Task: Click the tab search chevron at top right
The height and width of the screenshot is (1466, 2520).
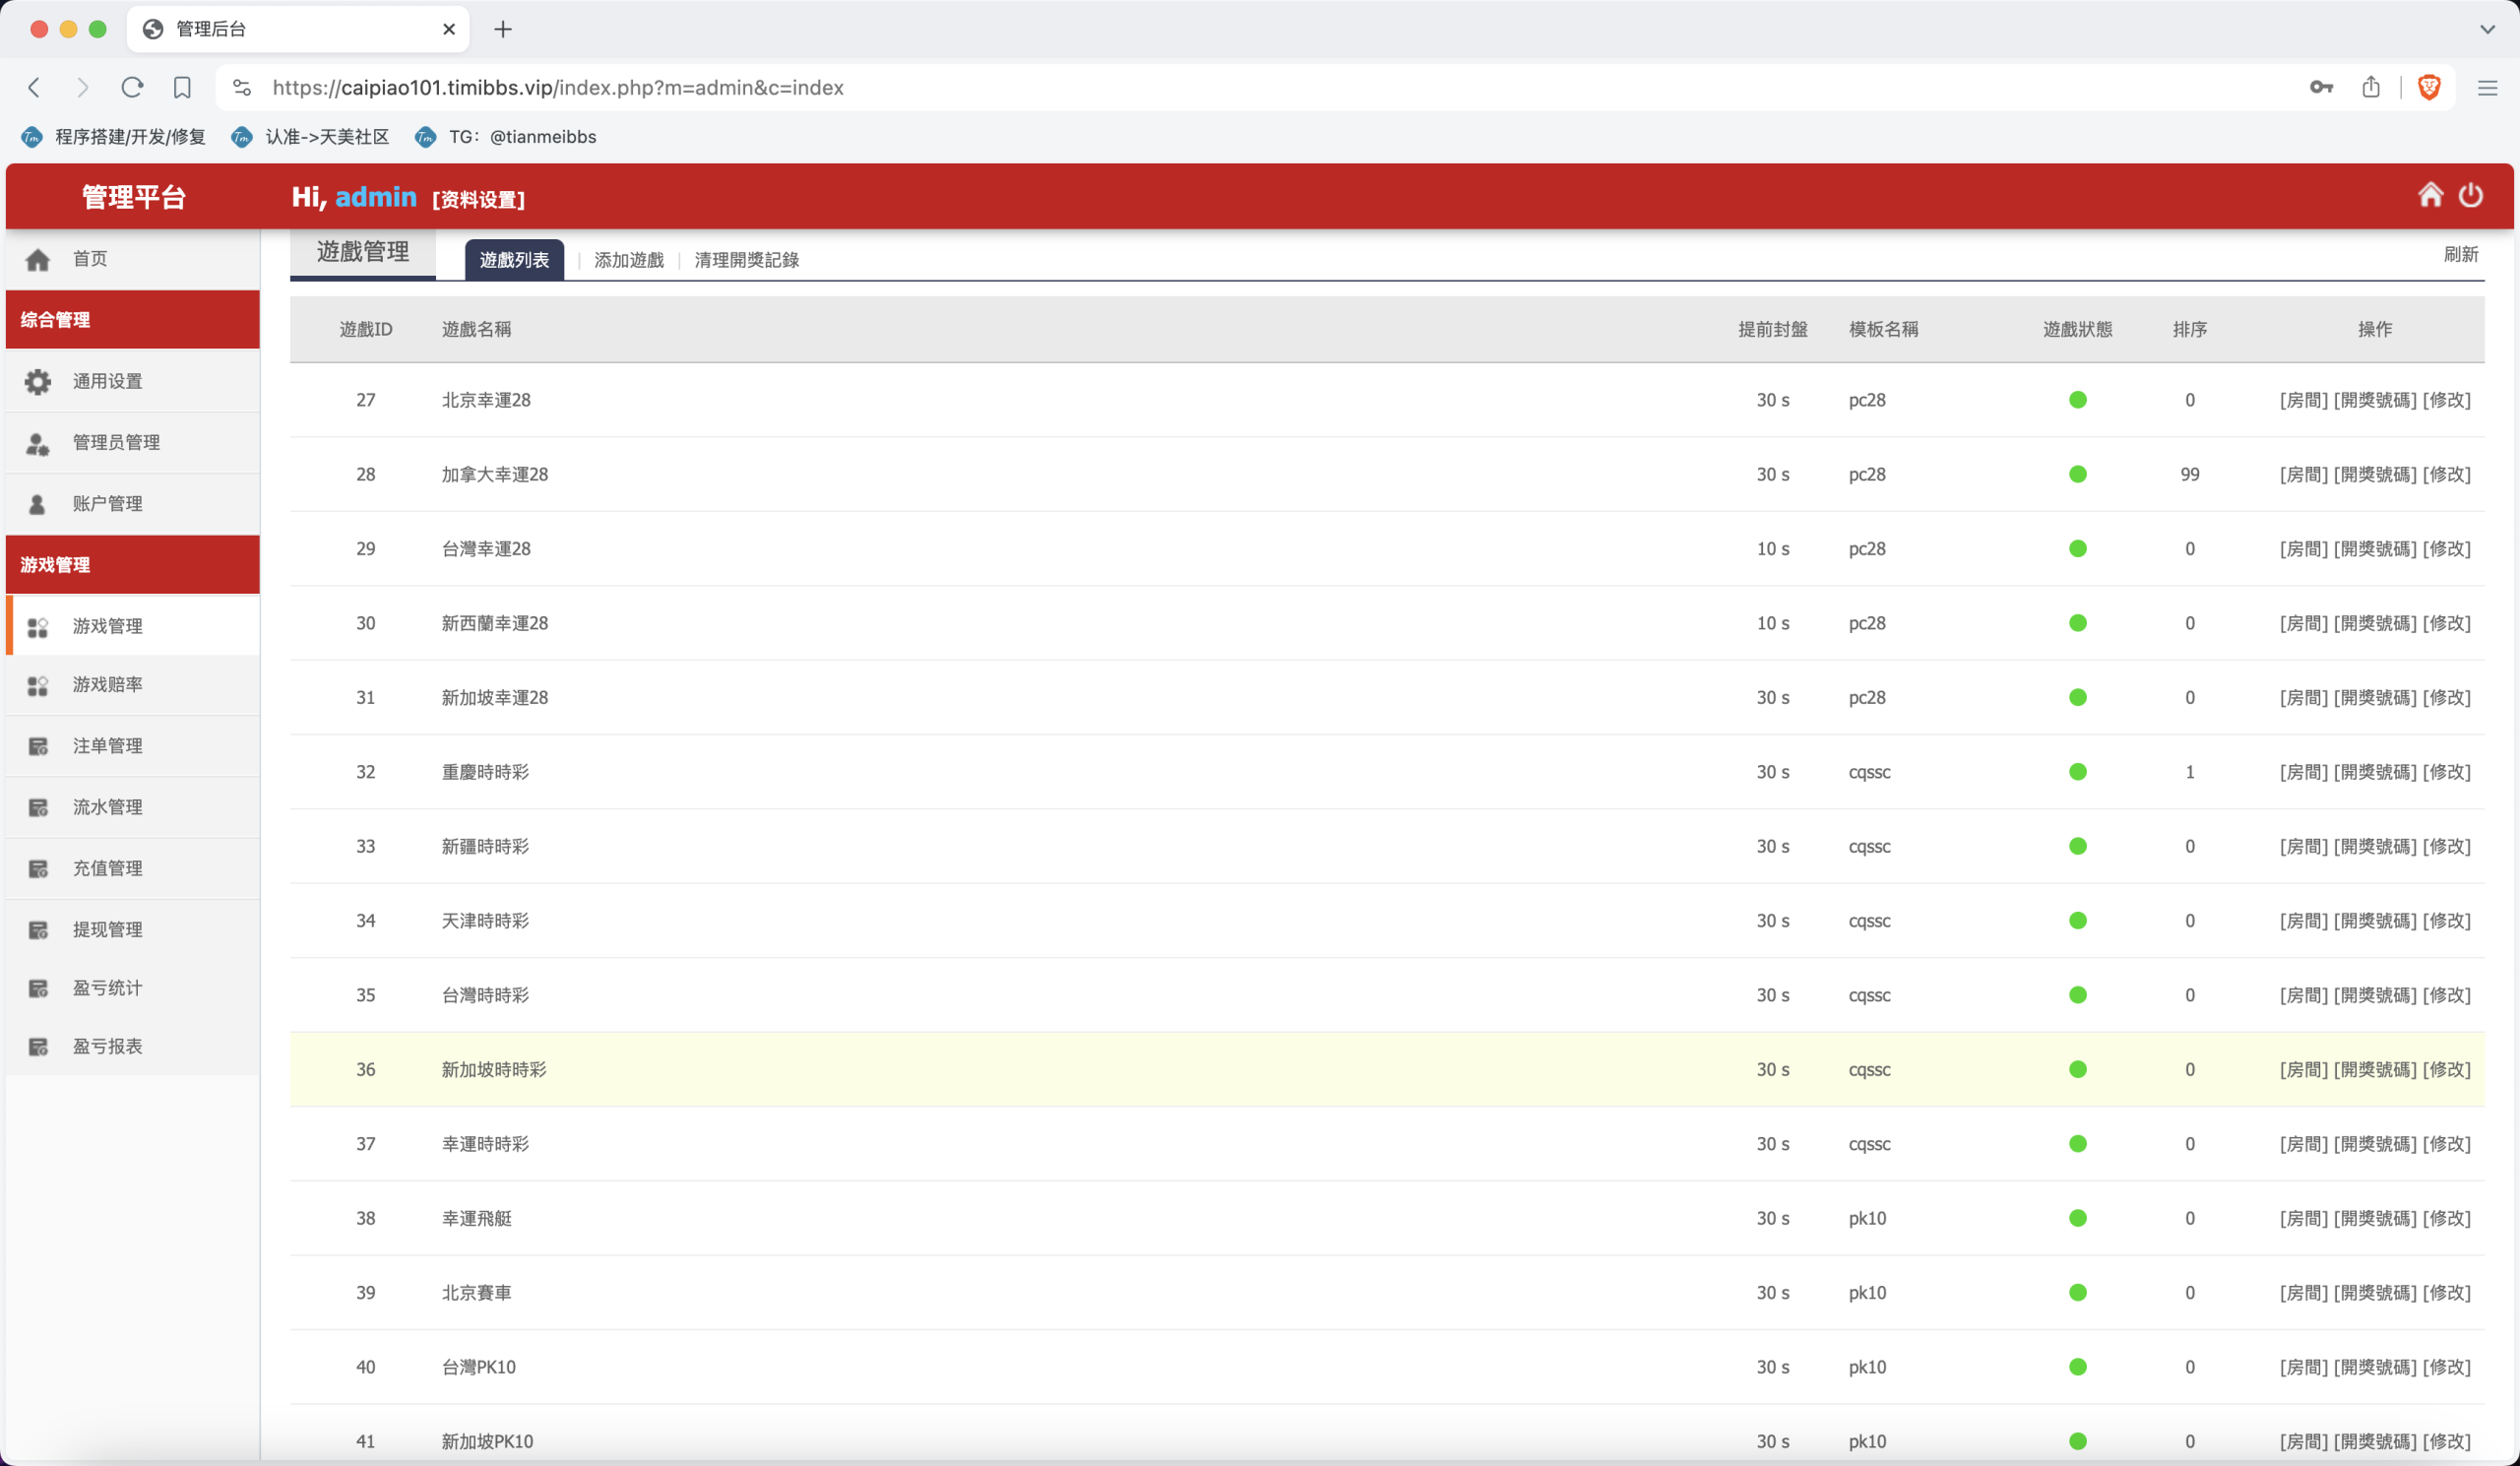Action: click(x=2487, y=29)
